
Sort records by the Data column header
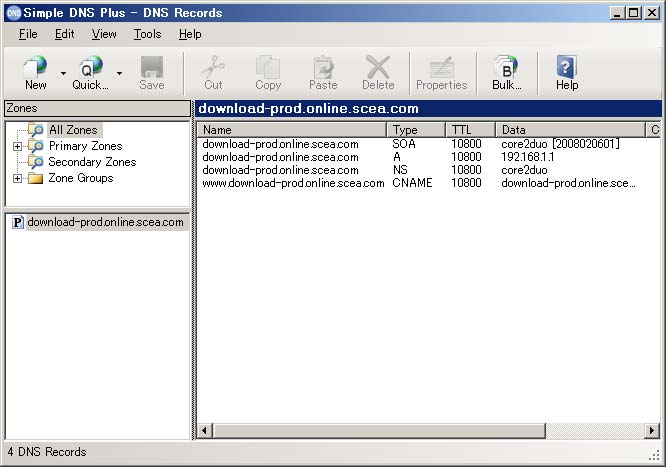(570, 130)
